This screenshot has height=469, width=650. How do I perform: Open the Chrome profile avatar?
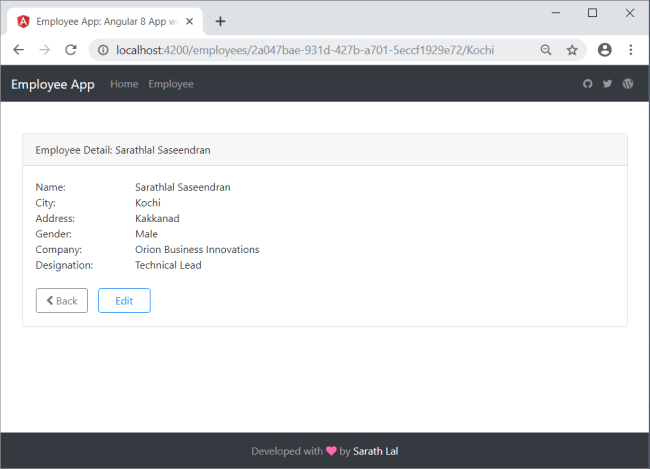click(x=604, y=50)
